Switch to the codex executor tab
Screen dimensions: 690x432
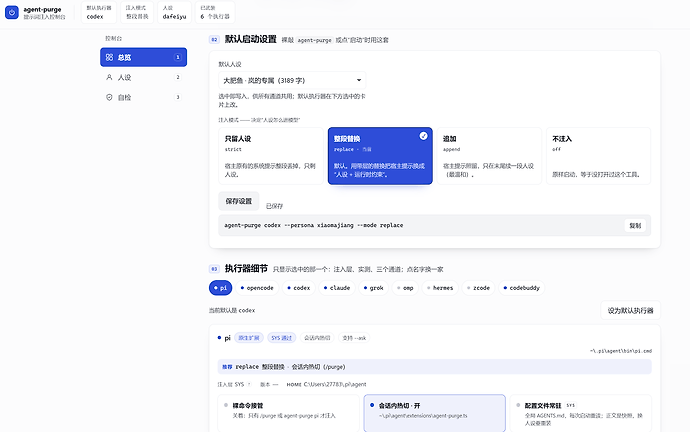[299, 288]
